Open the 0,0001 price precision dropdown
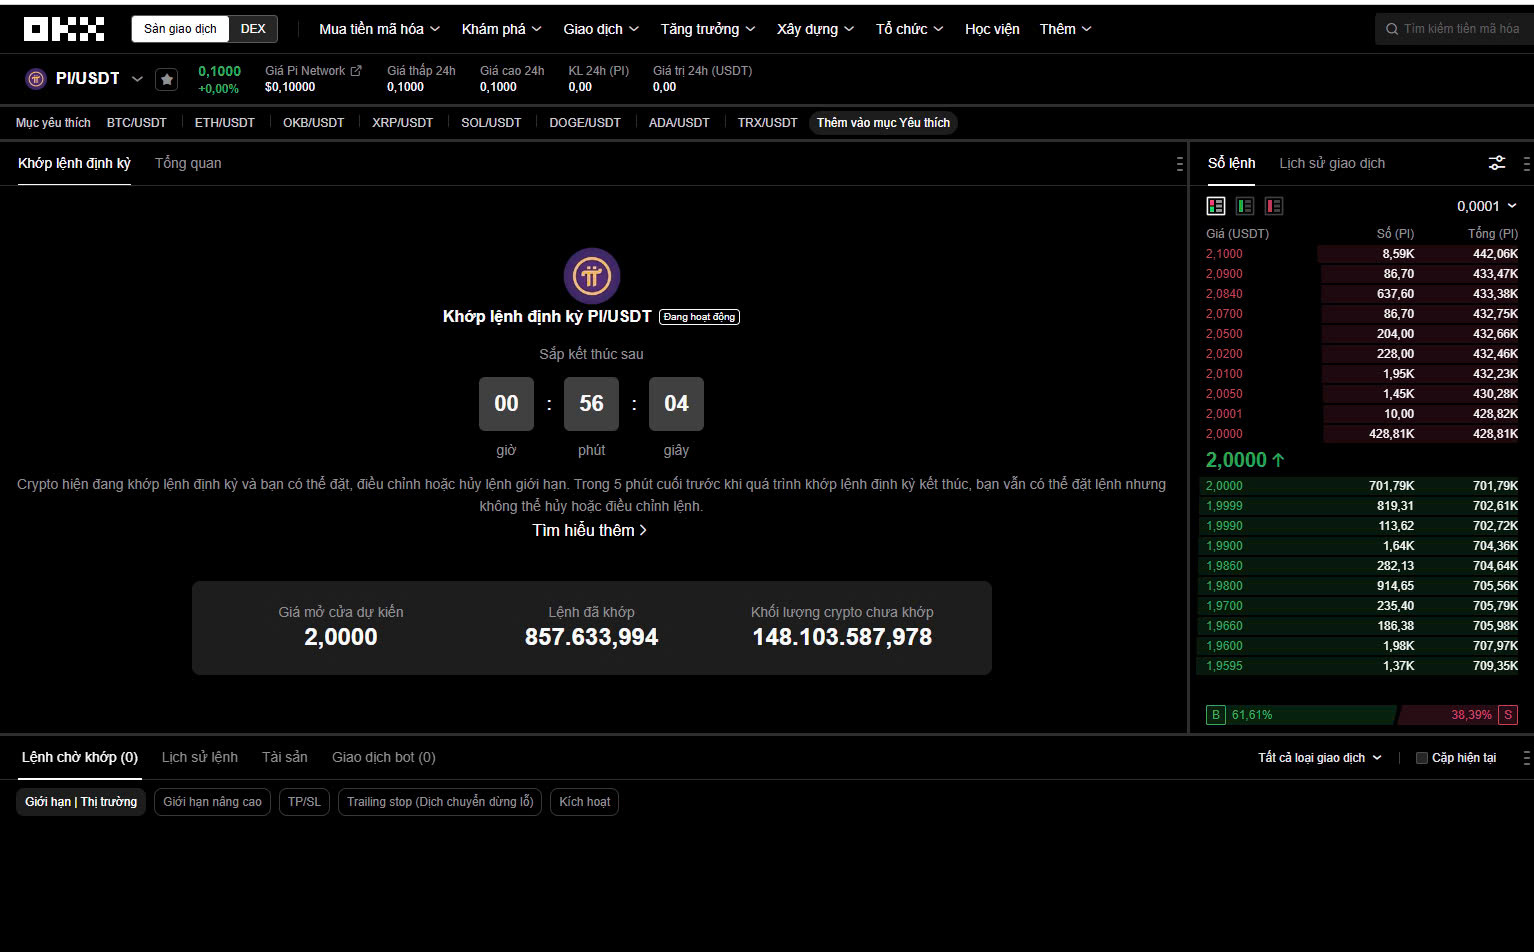1534x952 pixels. click(x=1489, y=205)
